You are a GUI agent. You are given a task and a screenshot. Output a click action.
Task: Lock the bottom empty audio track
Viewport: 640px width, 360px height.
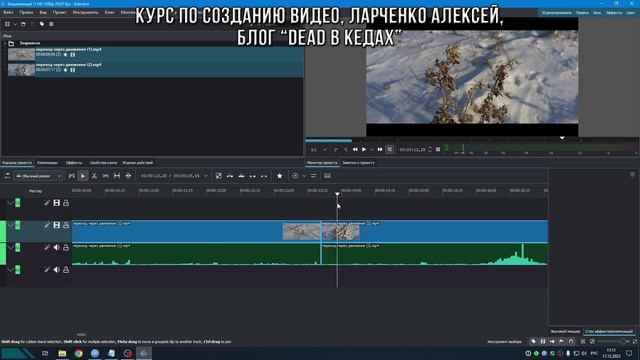point(66,270)
